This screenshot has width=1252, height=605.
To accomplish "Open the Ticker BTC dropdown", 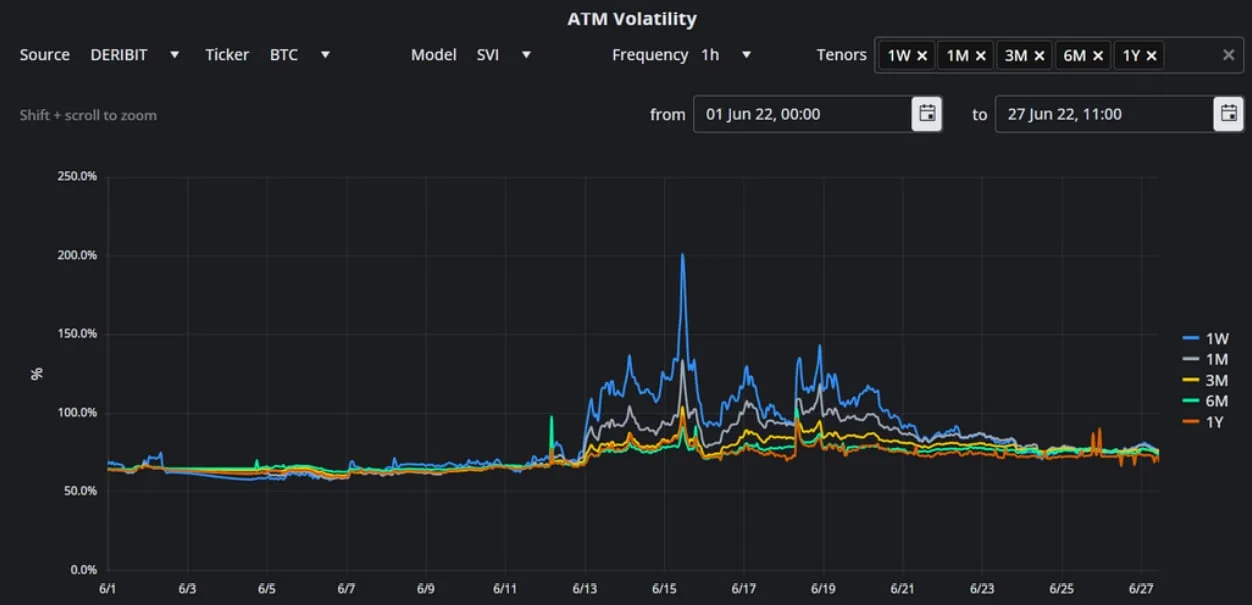I will (x=300, y=55).
